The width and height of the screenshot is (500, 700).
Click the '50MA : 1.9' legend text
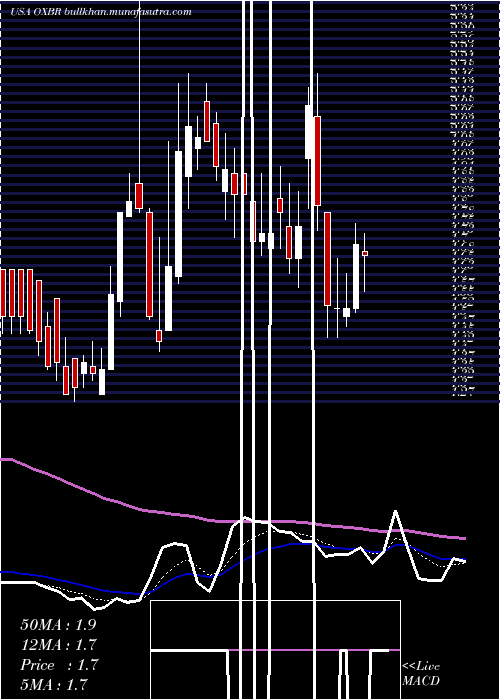[x=58, y=625]
